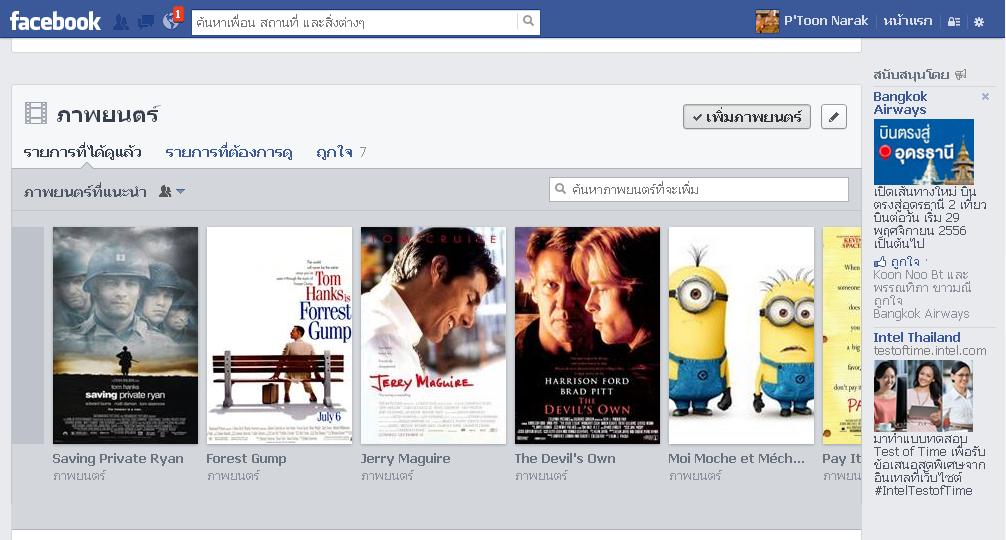
Task: Select Forrest Gump movie poster
Action: [x=279, y=335]
